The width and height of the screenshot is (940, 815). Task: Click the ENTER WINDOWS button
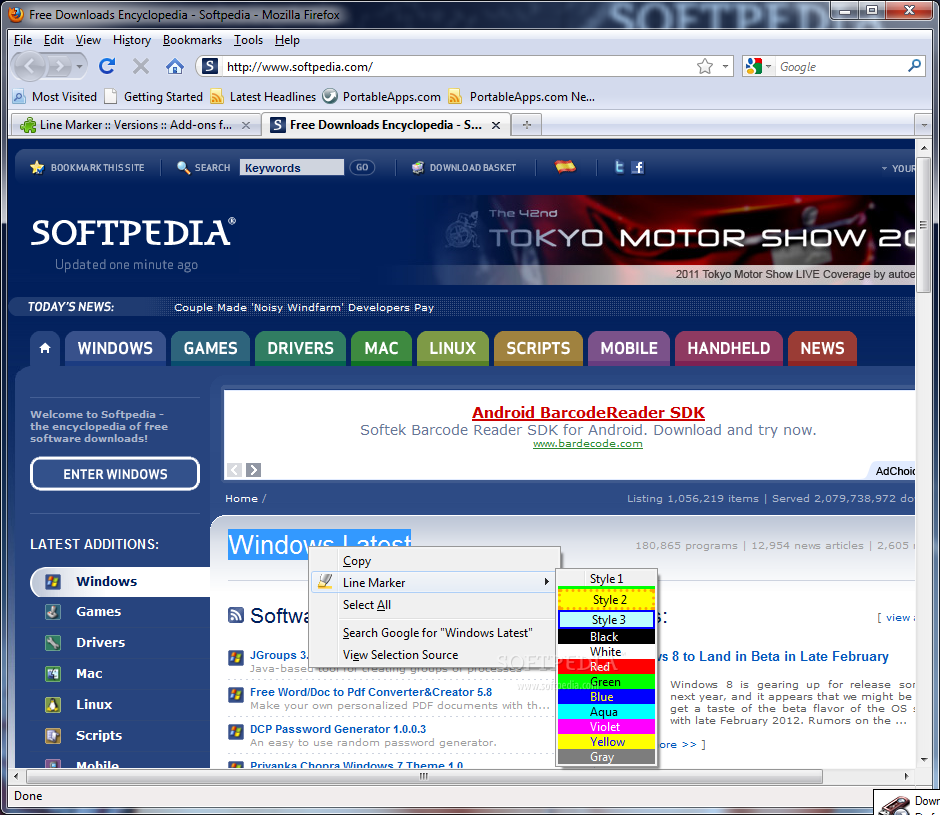115,474
